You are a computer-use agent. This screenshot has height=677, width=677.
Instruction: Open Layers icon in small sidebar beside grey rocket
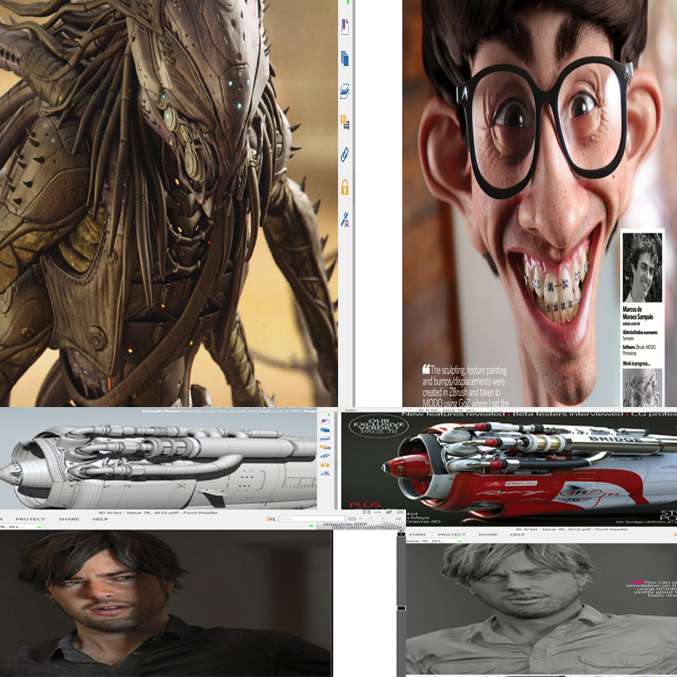pos(325,439)
